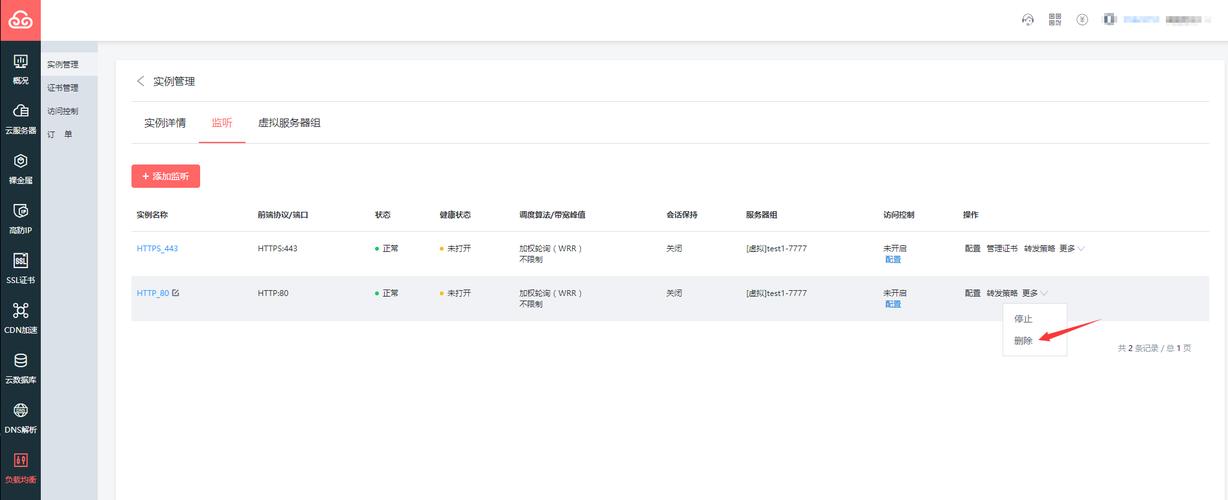Select 访问控制 in the submenu
The width and height of the screenshot is (1228, 500).
click(x=63, y=111)
